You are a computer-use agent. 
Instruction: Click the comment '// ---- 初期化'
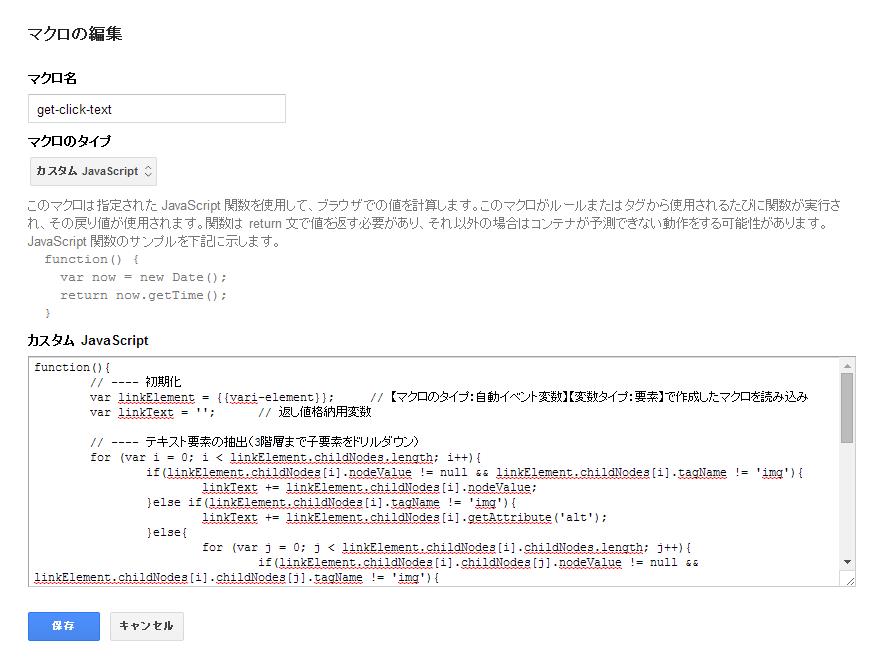[x=135, y=382]
